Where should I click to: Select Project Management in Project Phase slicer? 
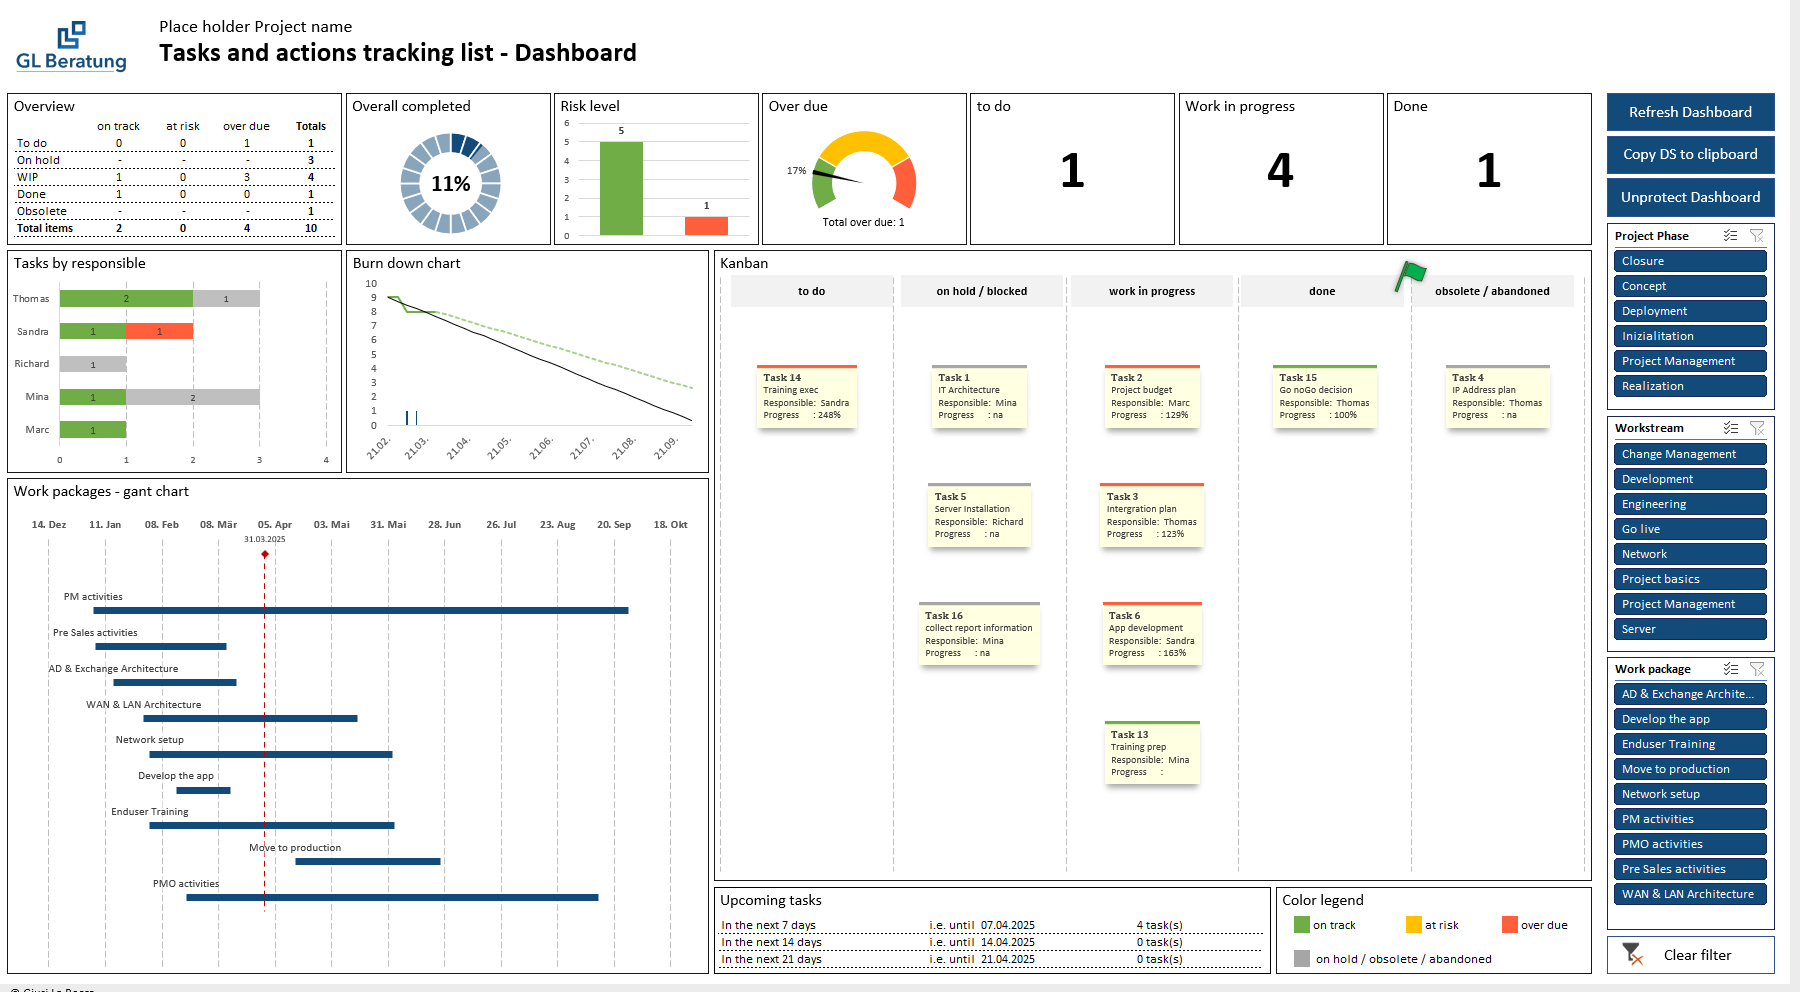(x=1690, y=361)
